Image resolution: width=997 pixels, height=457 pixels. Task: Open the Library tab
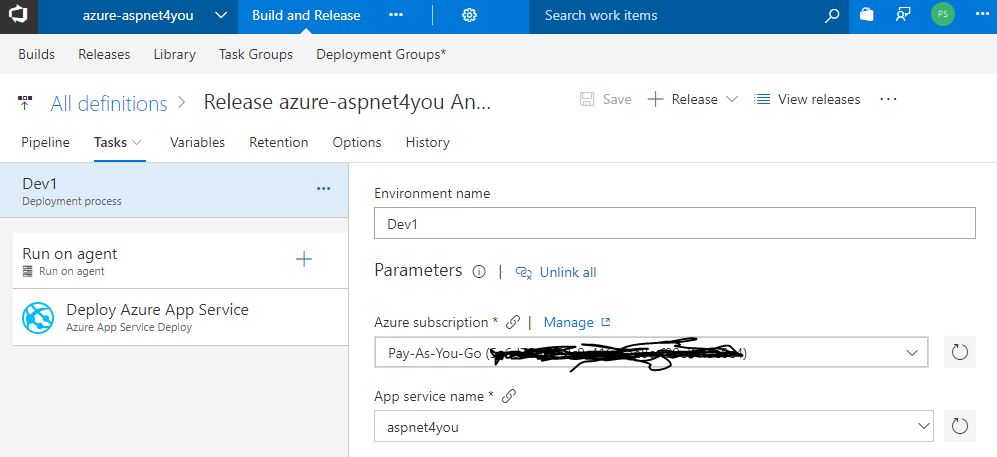tap(174, 55)
